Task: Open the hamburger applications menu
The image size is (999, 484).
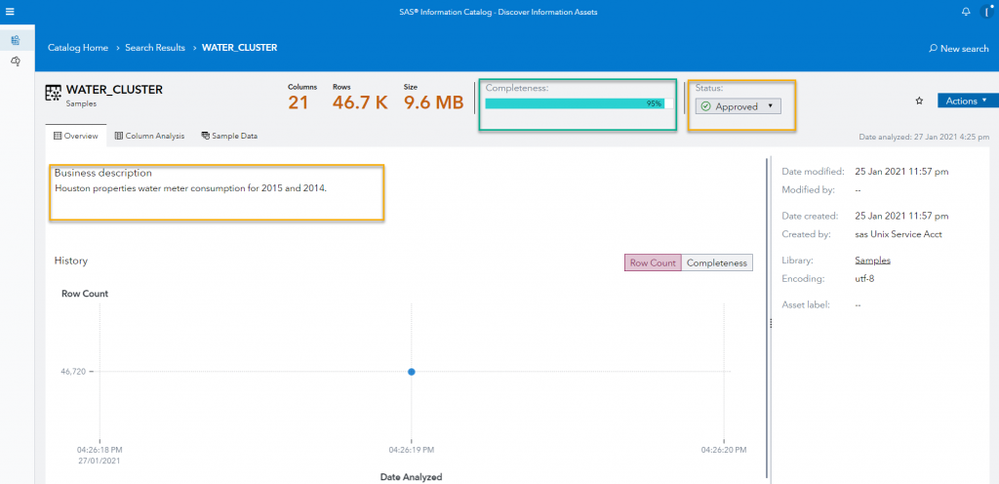Action: click(10, 12)
